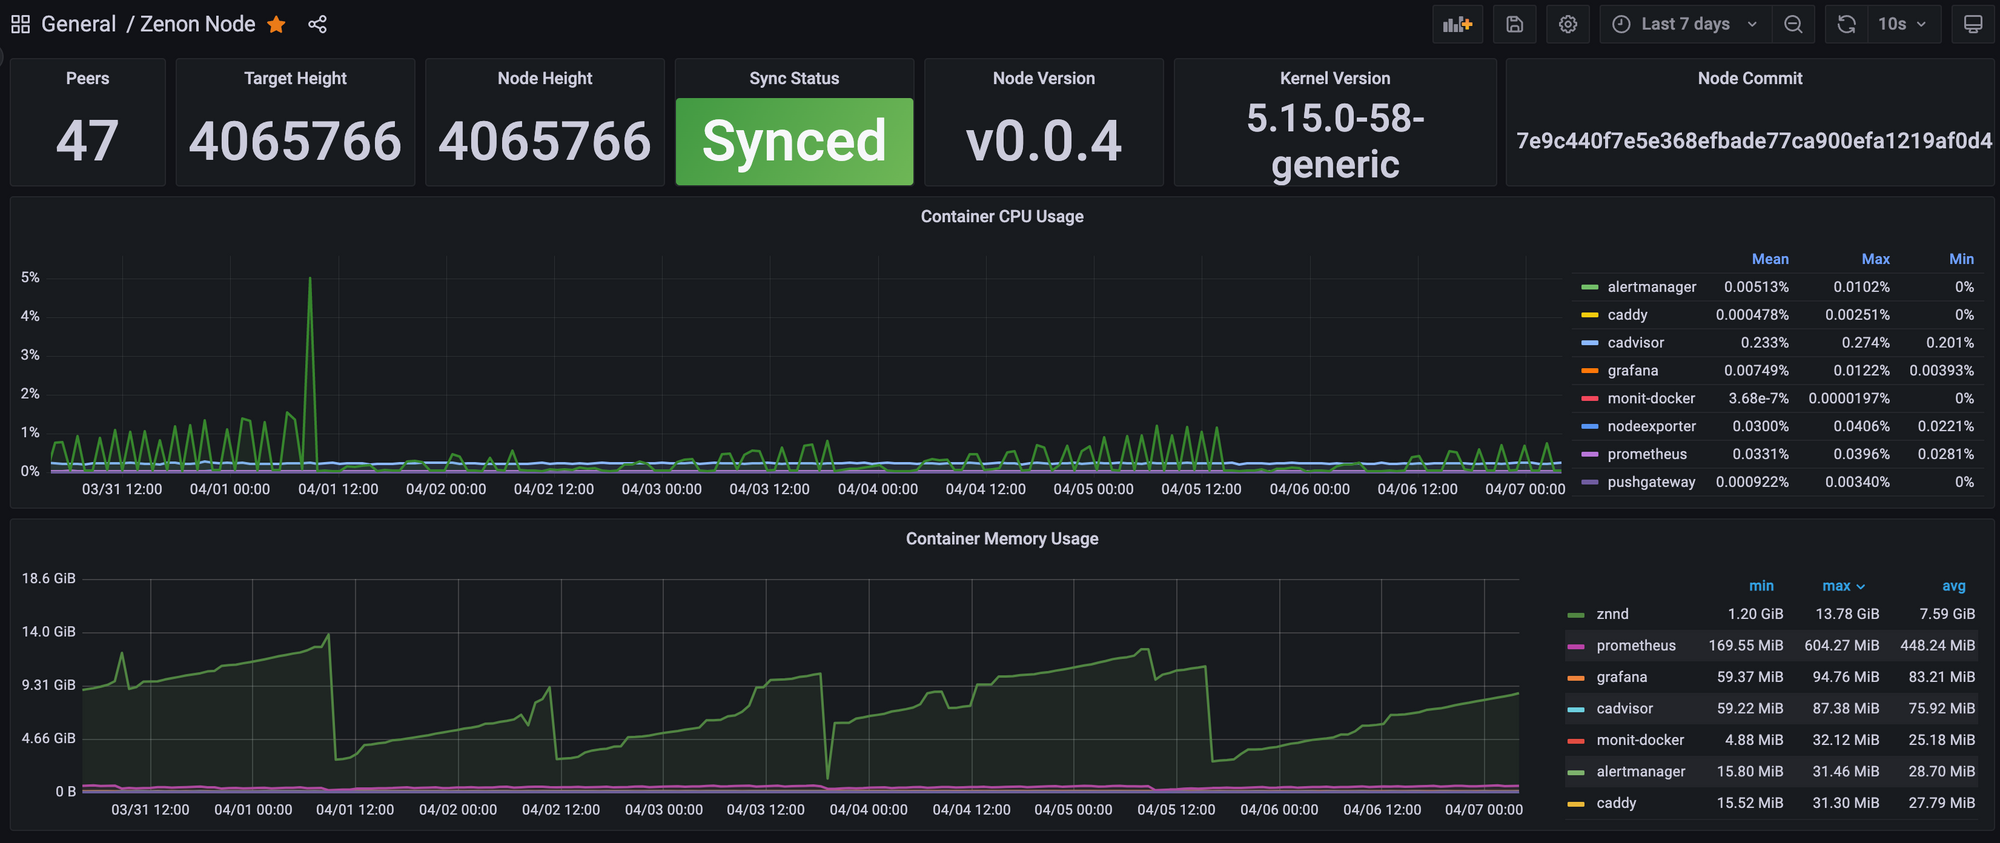The image size is (2000, 843).
Task: Open the Sync Status panel title
Action: tap(794, 78)
